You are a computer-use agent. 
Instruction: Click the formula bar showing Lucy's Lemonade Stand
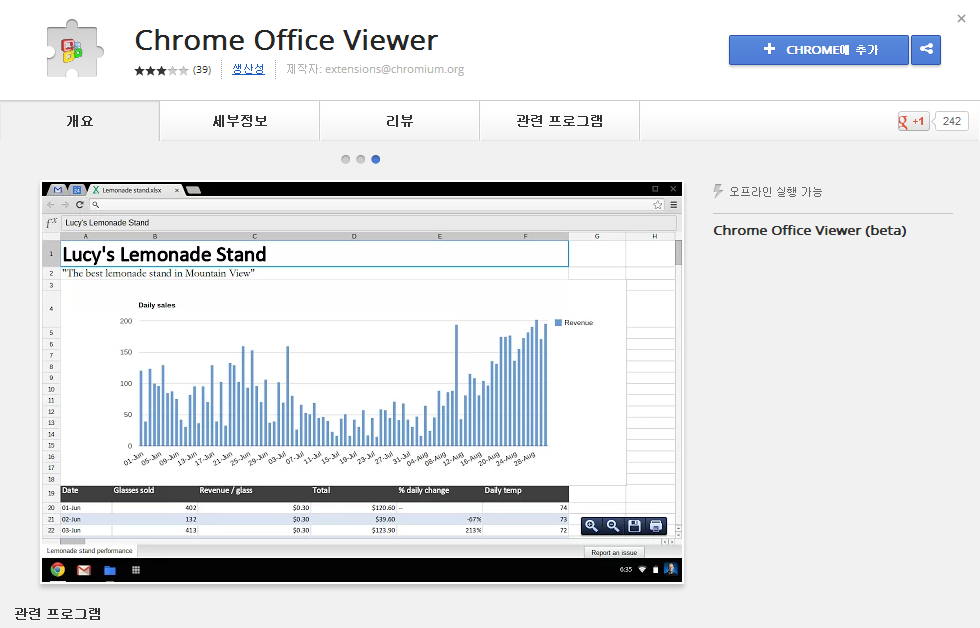(x=369, y=222)
